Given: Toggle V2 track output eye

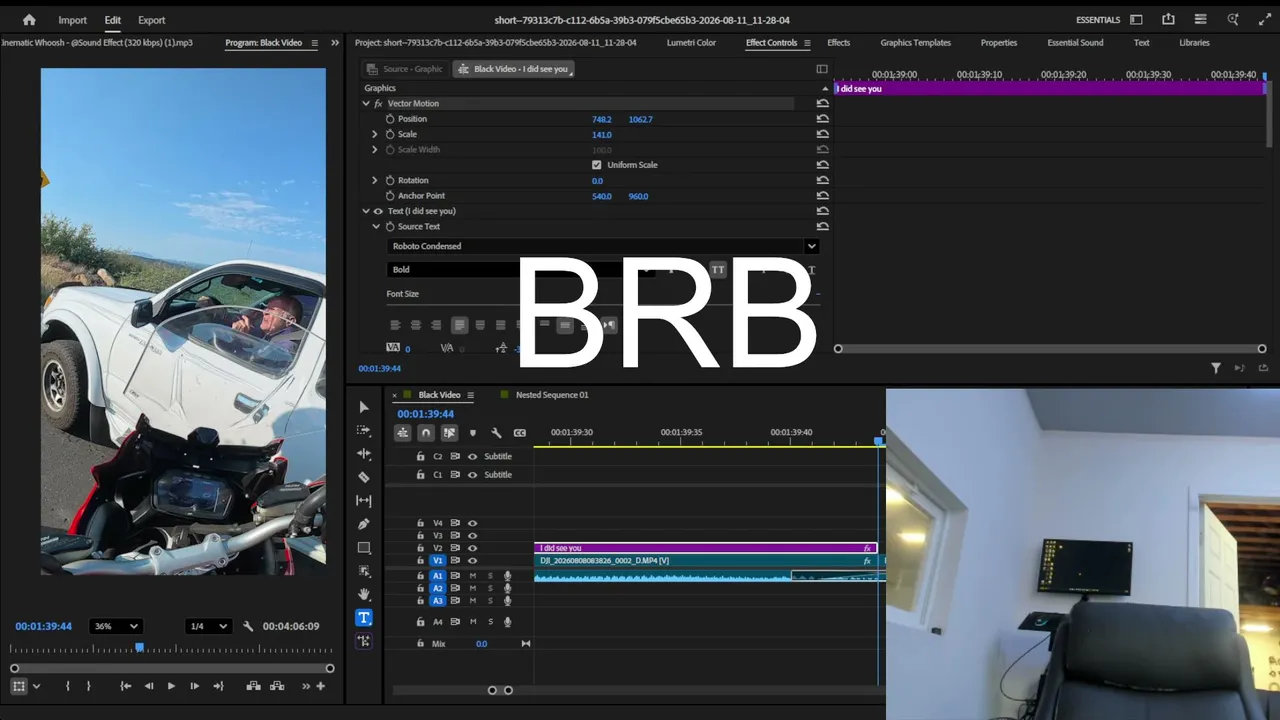Looking at the screenshot, I should click(472, 548).
